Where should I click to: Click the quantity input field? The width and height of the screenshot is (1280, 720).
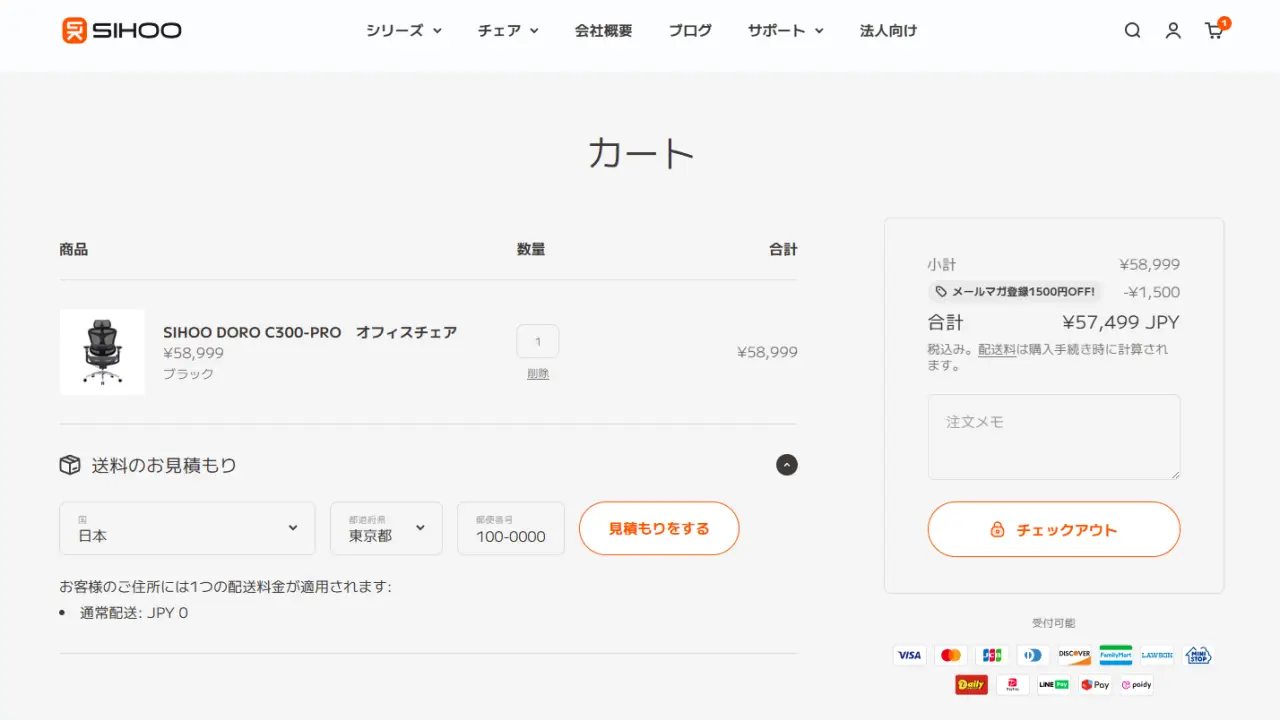(x=538, y=341)
